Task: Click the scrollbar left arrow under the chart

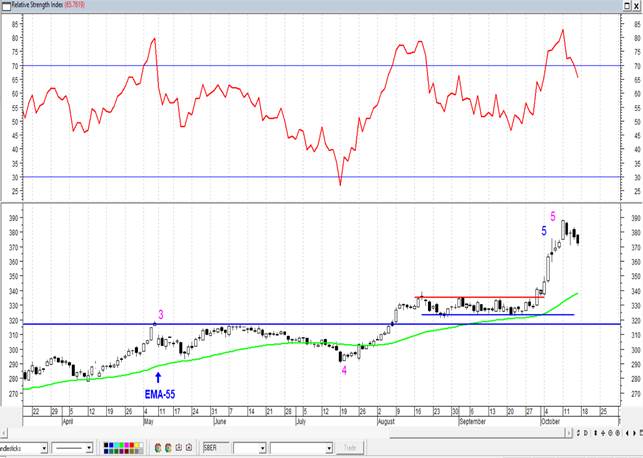Action: point(3,433)
